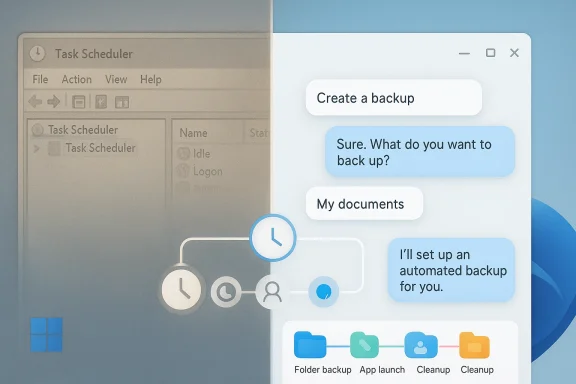Click the green App launch icon
The image size is (576, 384).
364,345
